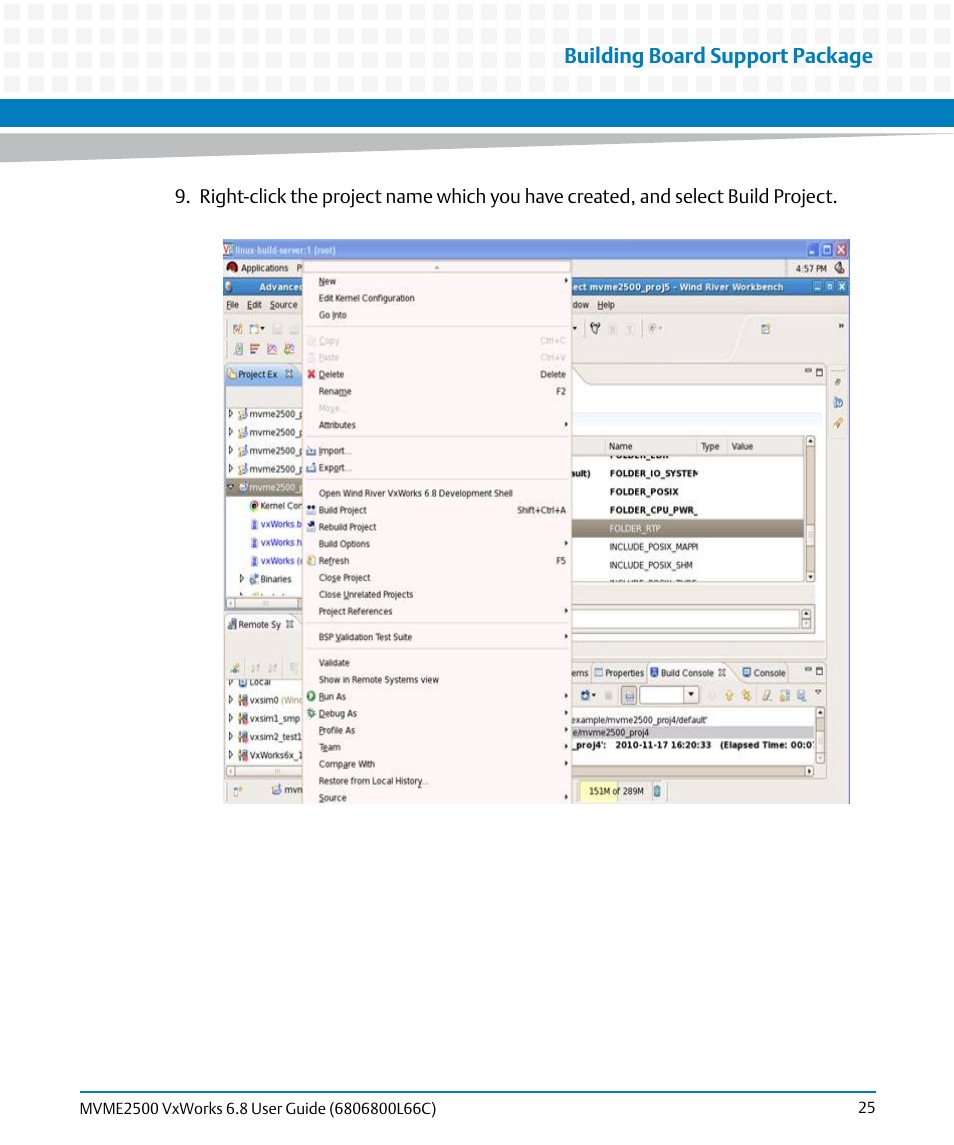The width and height of the screenshot is (954, 1145).
Task: Click the garbage collector trash icon
Action: click(x=657, y=791)
